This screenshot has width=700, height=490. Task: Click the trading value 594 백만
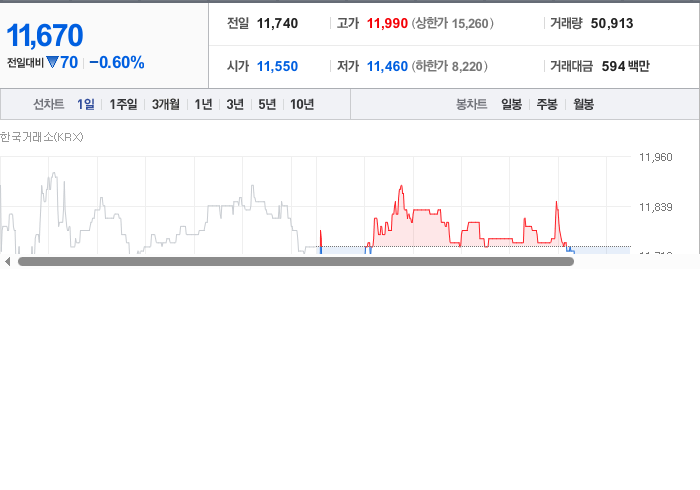click(x=625, y=66)
